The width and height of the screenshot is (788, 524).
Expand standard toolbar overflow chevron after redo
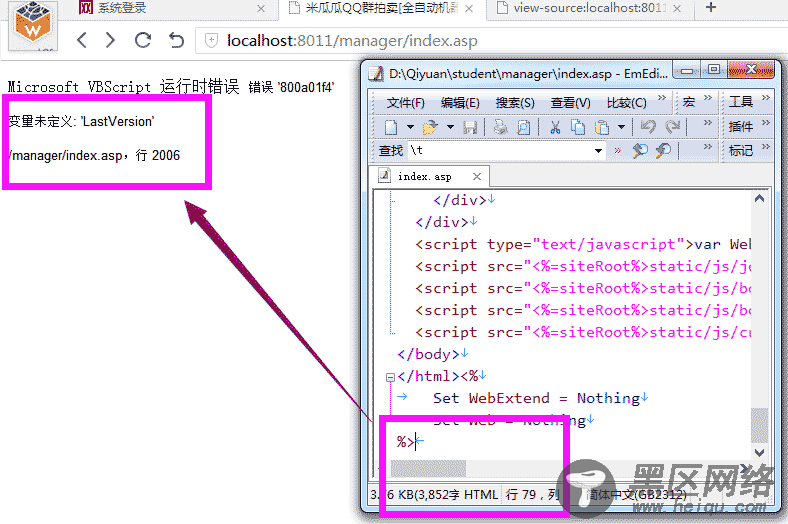click(x=708, y=122)
